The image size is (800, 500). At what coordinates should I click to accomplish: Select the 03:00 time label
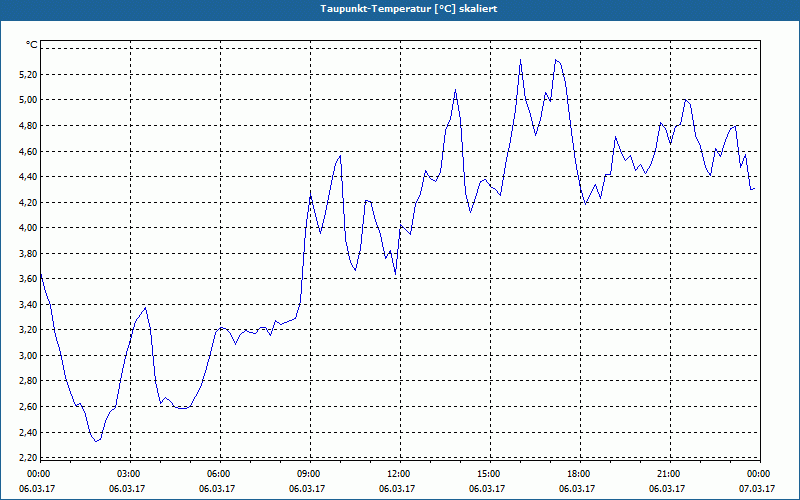click(x=130, y=474)
